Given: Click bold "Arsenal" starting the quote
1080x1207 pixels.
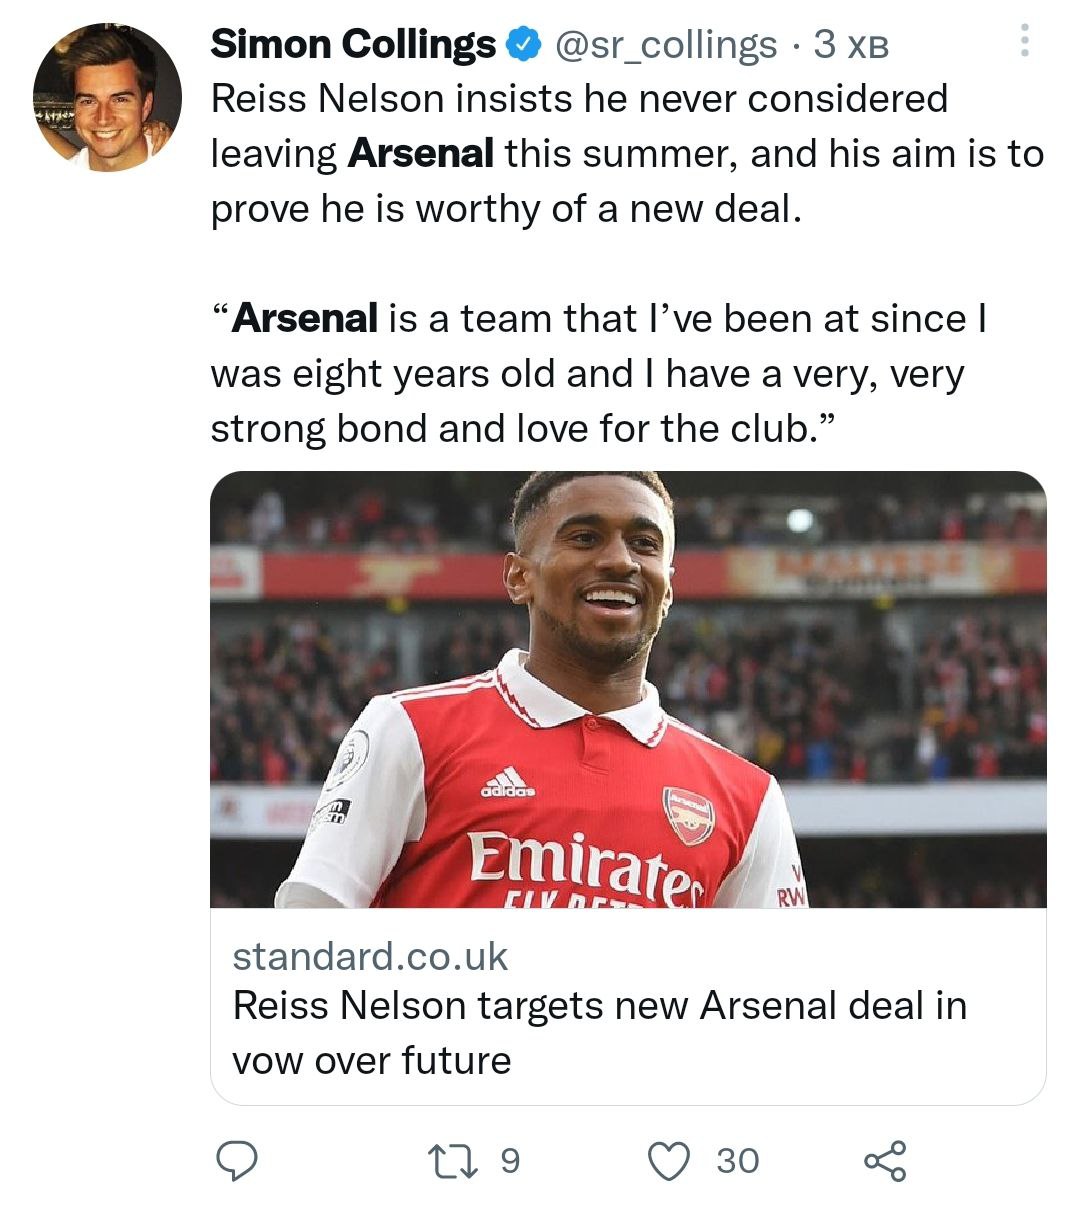Looking at the screenshot, I should (305, 319).
